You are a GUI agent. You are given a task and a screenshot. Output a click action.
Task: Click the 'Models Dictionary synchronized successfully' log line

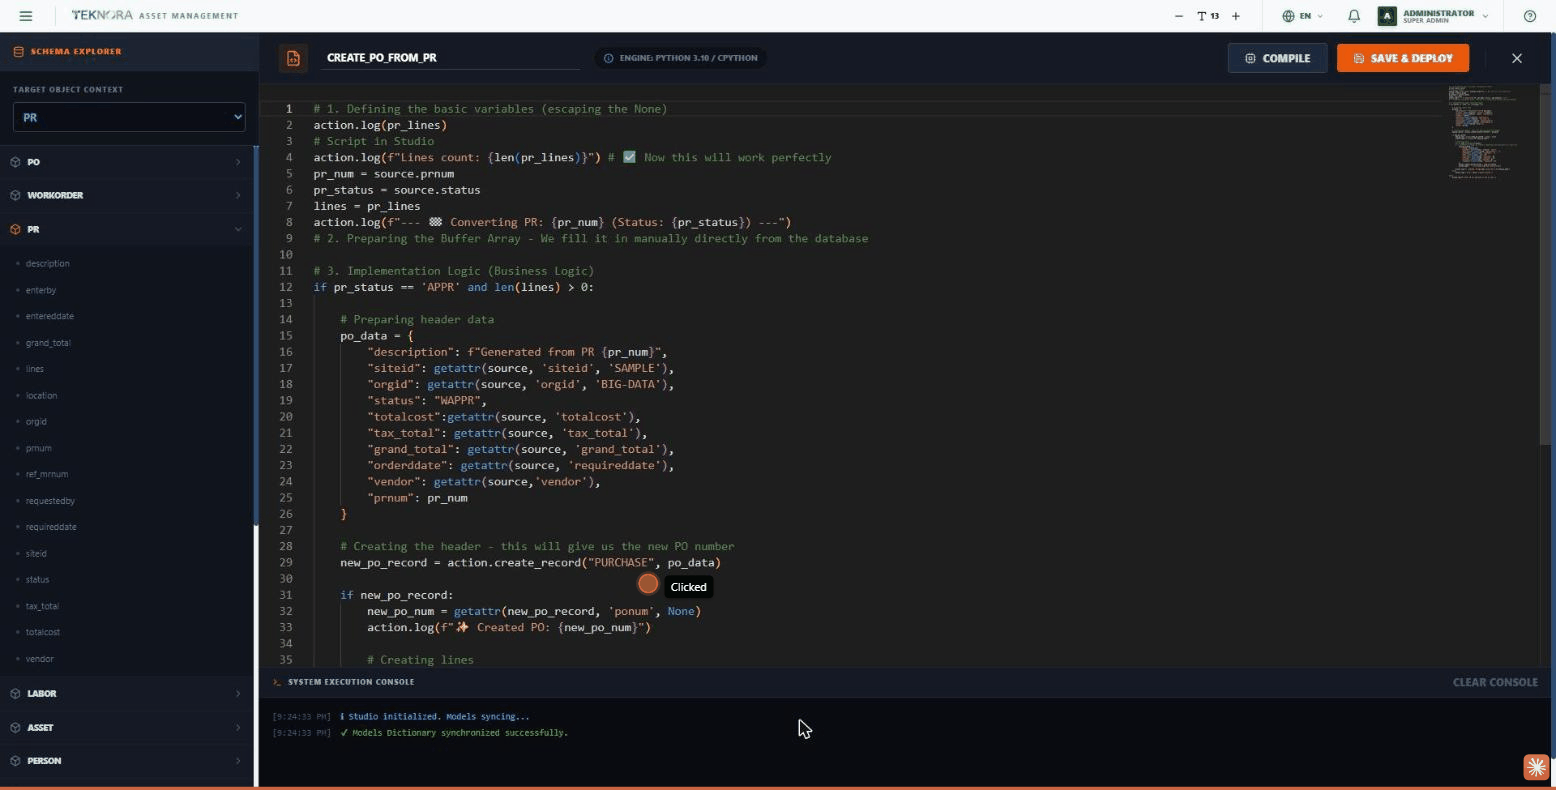click(x=454, y=733)
